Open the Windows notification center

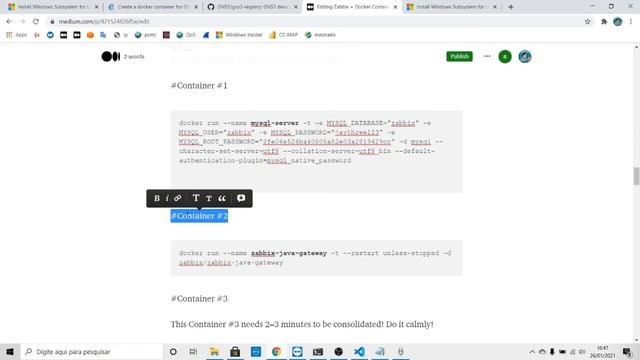[627, 352]
